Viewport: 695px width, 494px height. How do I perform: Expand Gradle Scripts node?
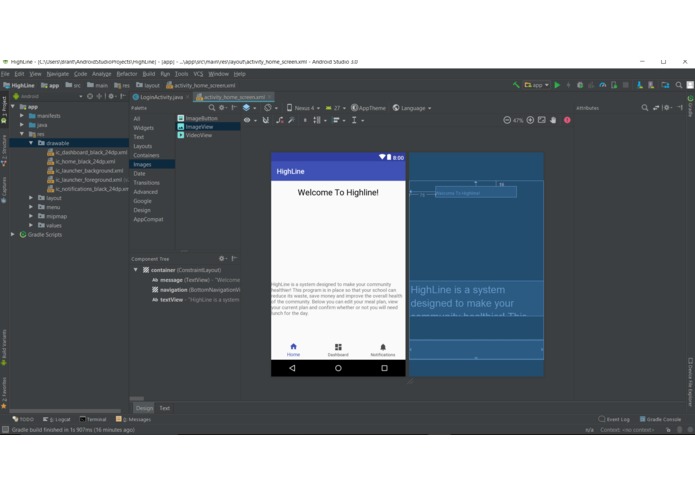[13, 234]
